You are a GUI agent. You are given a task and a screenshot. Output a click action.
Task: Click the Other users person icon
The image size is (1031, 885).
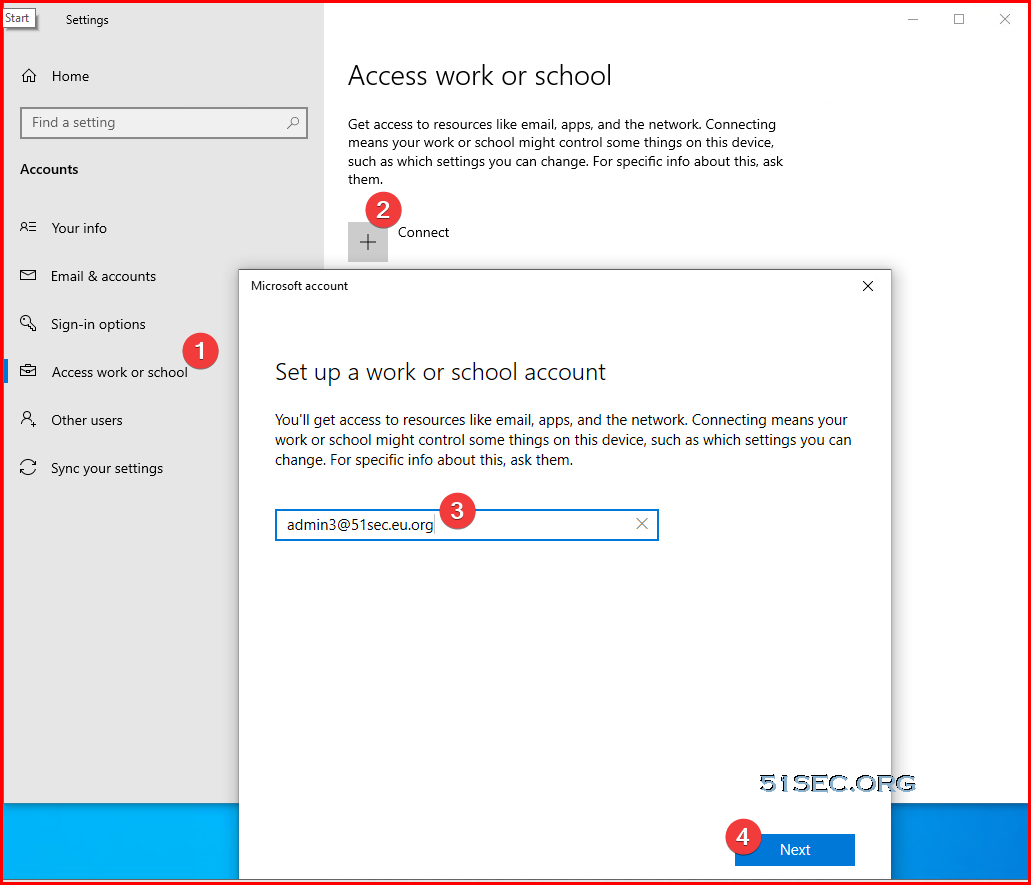pyautogui.click(x=28, y=419)
